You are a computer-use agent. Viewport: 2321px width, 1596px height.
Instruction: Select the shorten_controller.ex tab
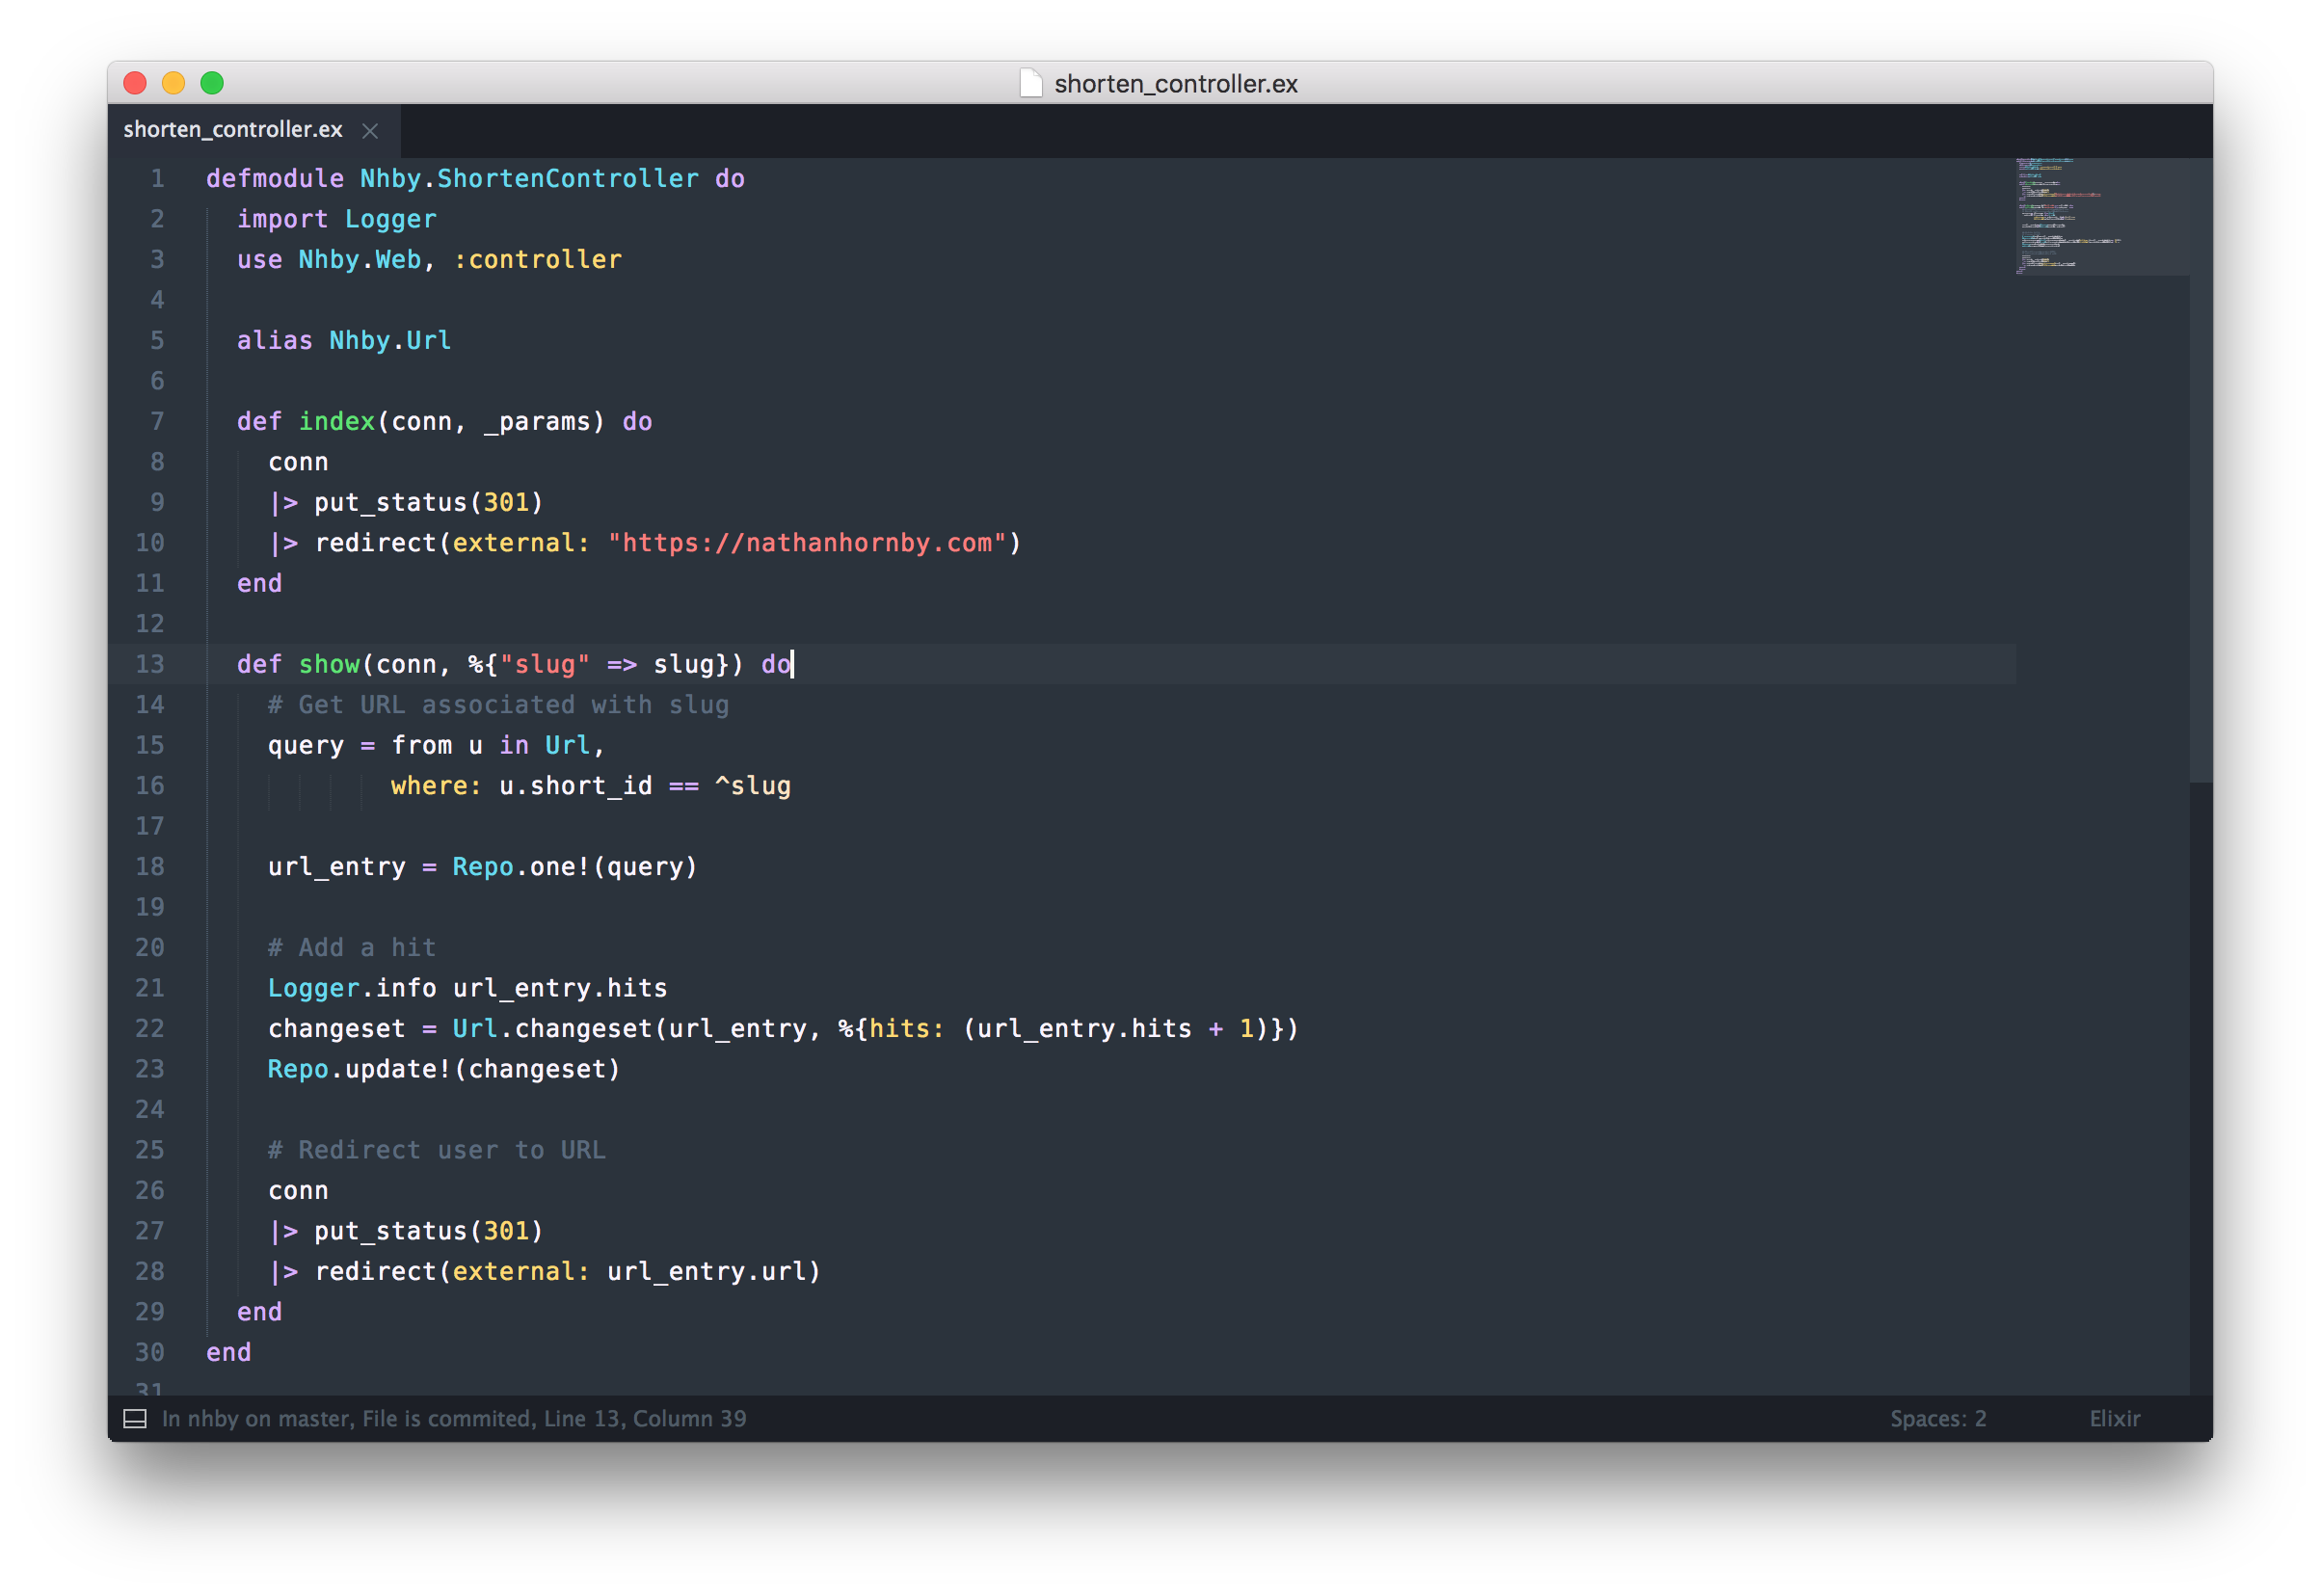pyautogui.click(x=233, y=130)
